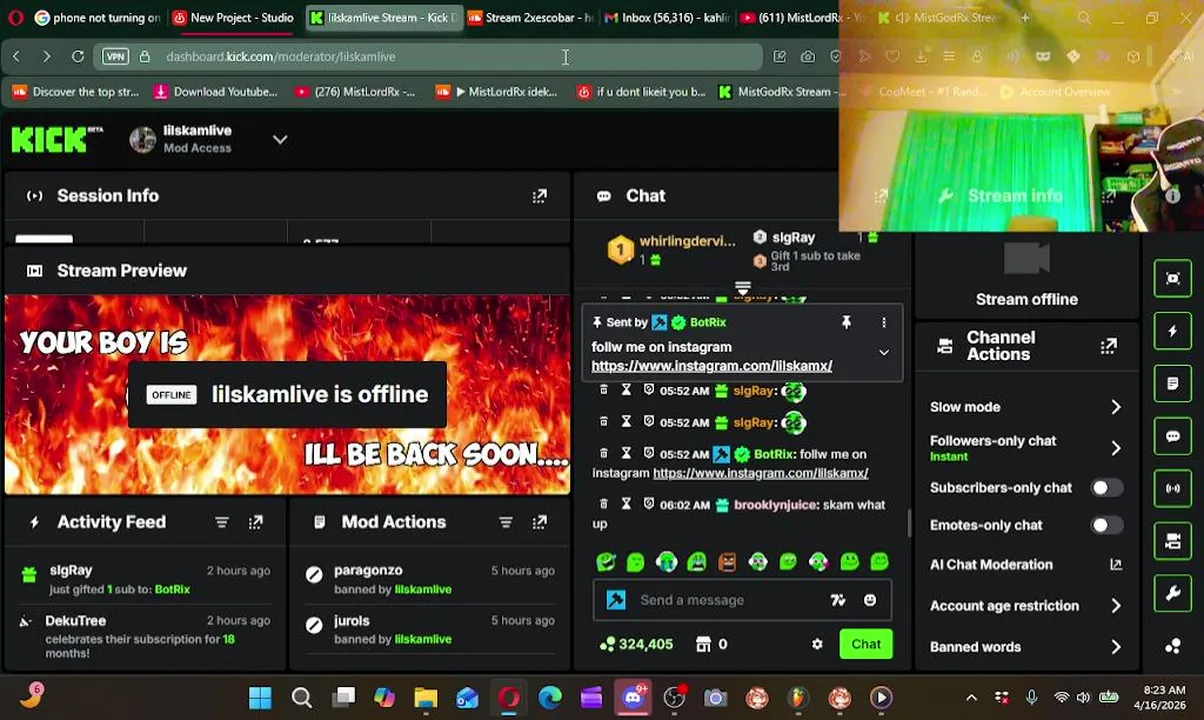Toggle mod actions wrench sidebar icon

point(1173,593)
